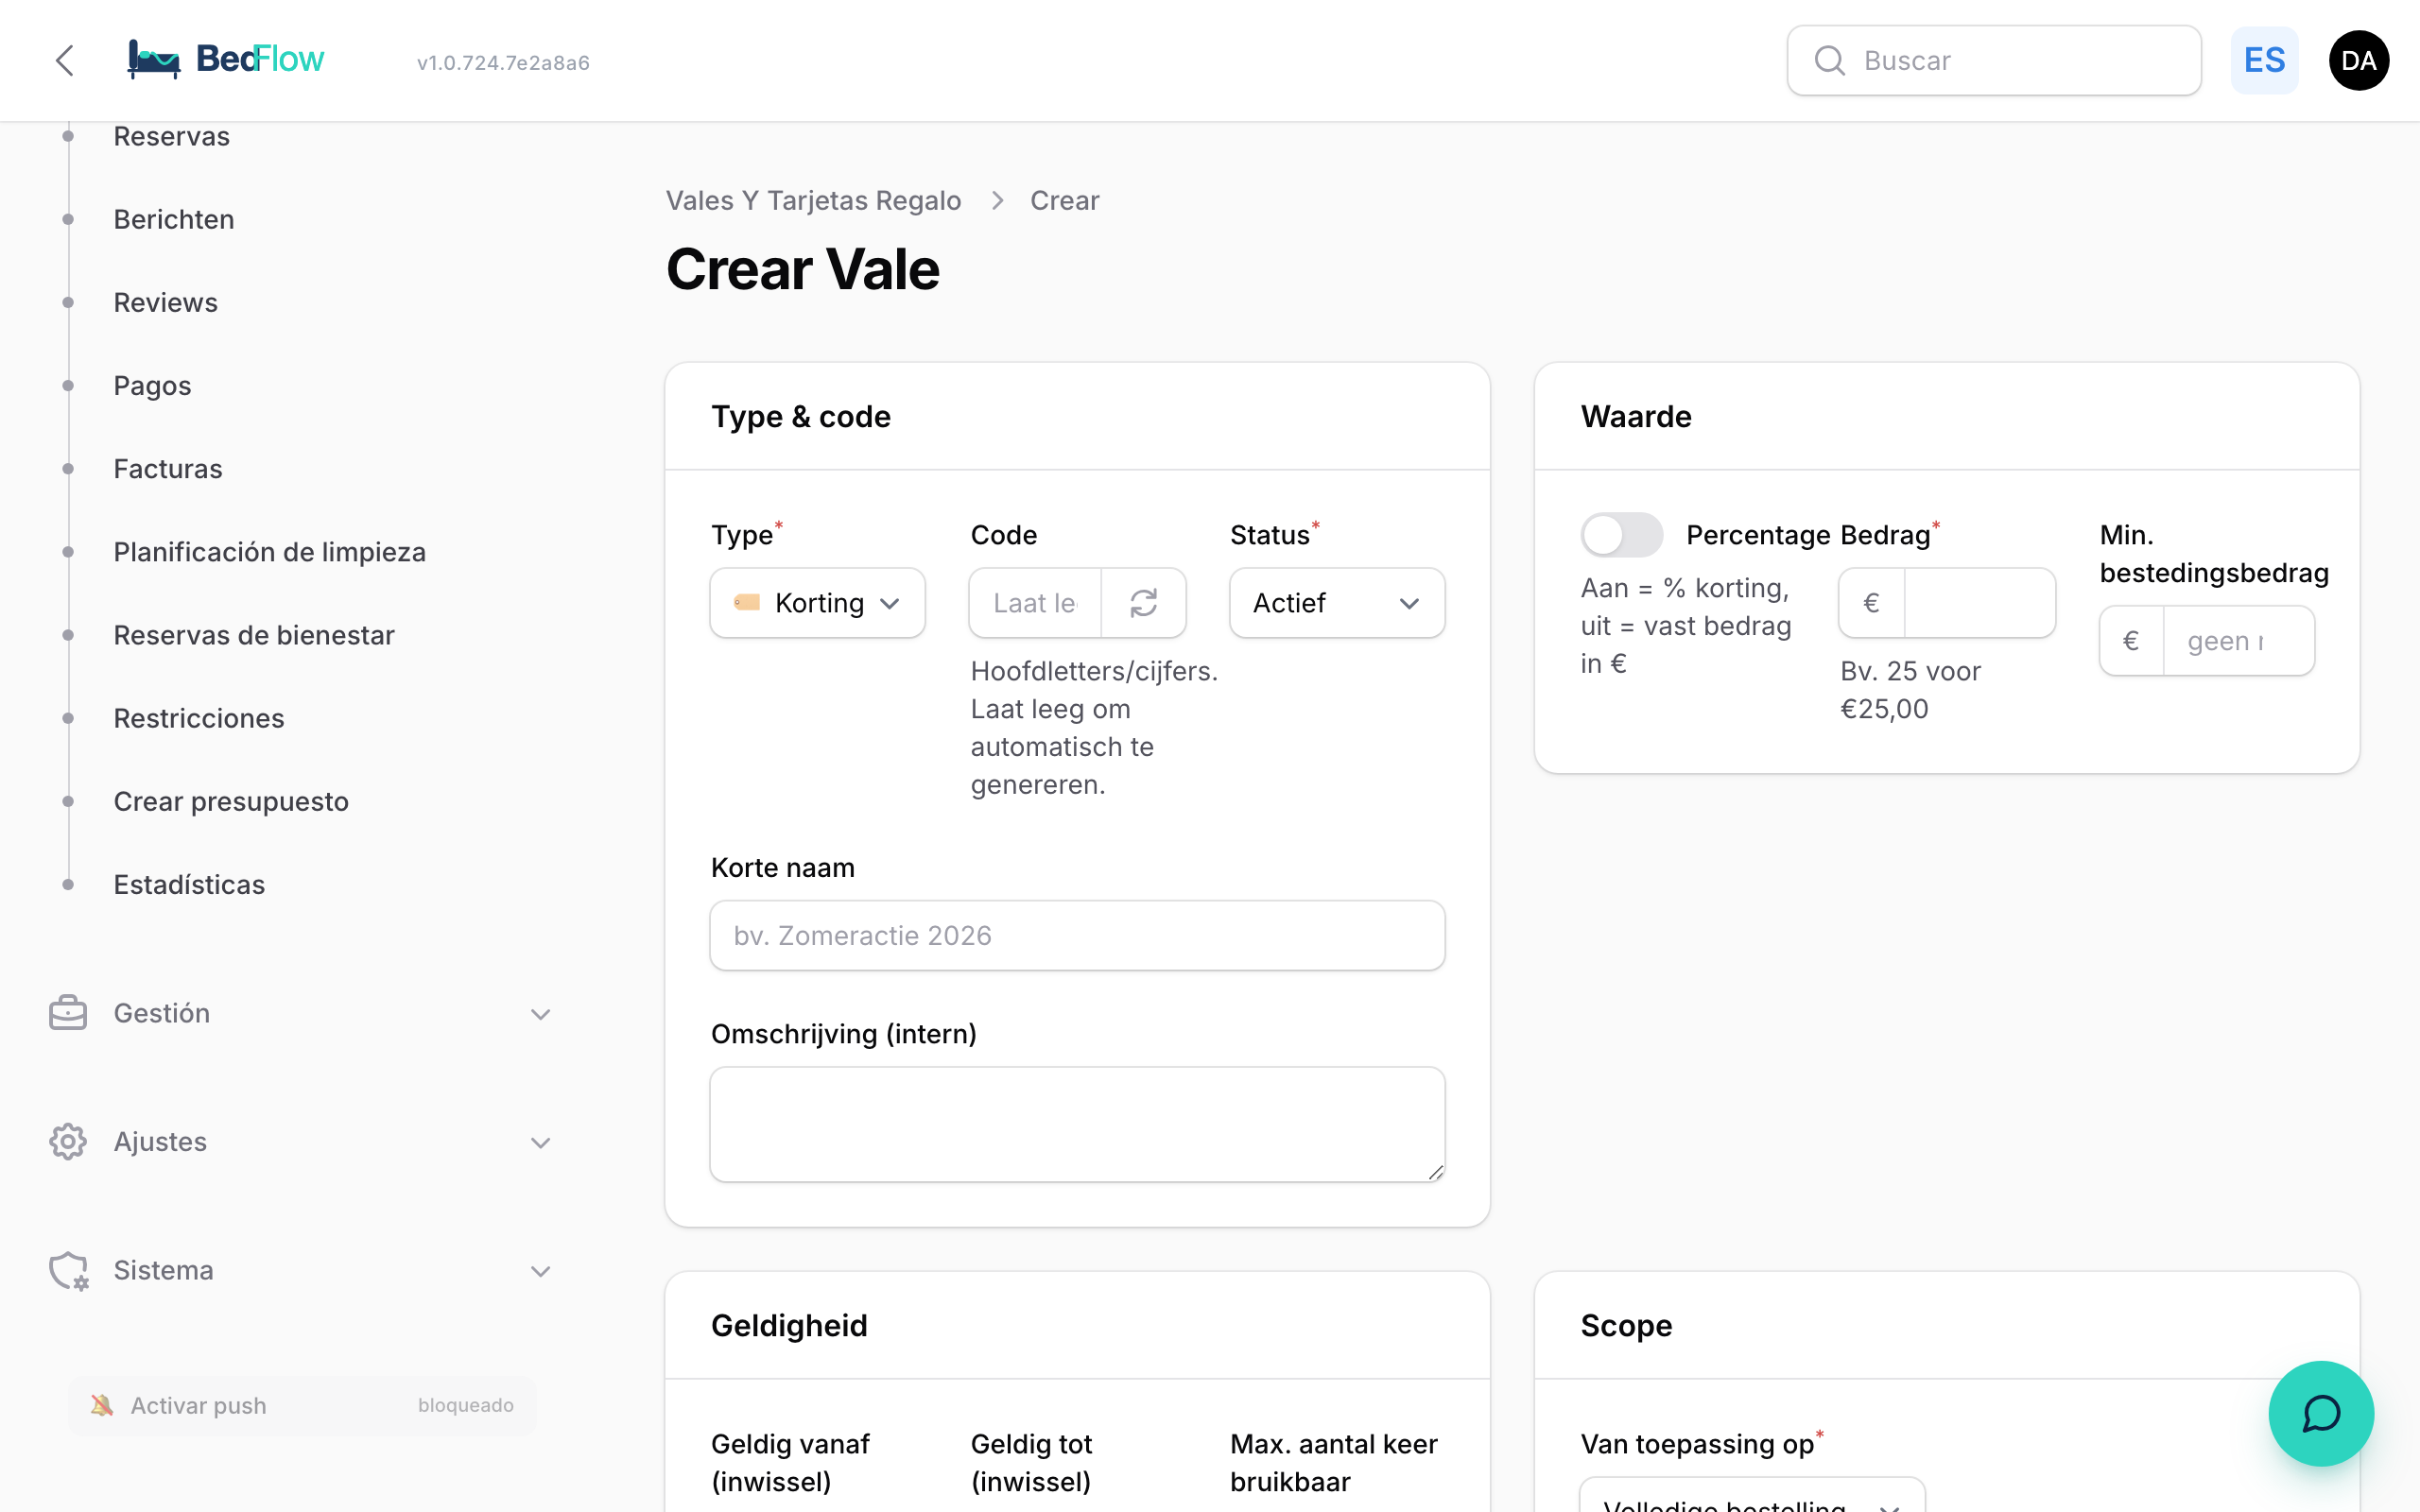
Task: Go to Reservas in sidebar
Action: (x=171, y=136)
